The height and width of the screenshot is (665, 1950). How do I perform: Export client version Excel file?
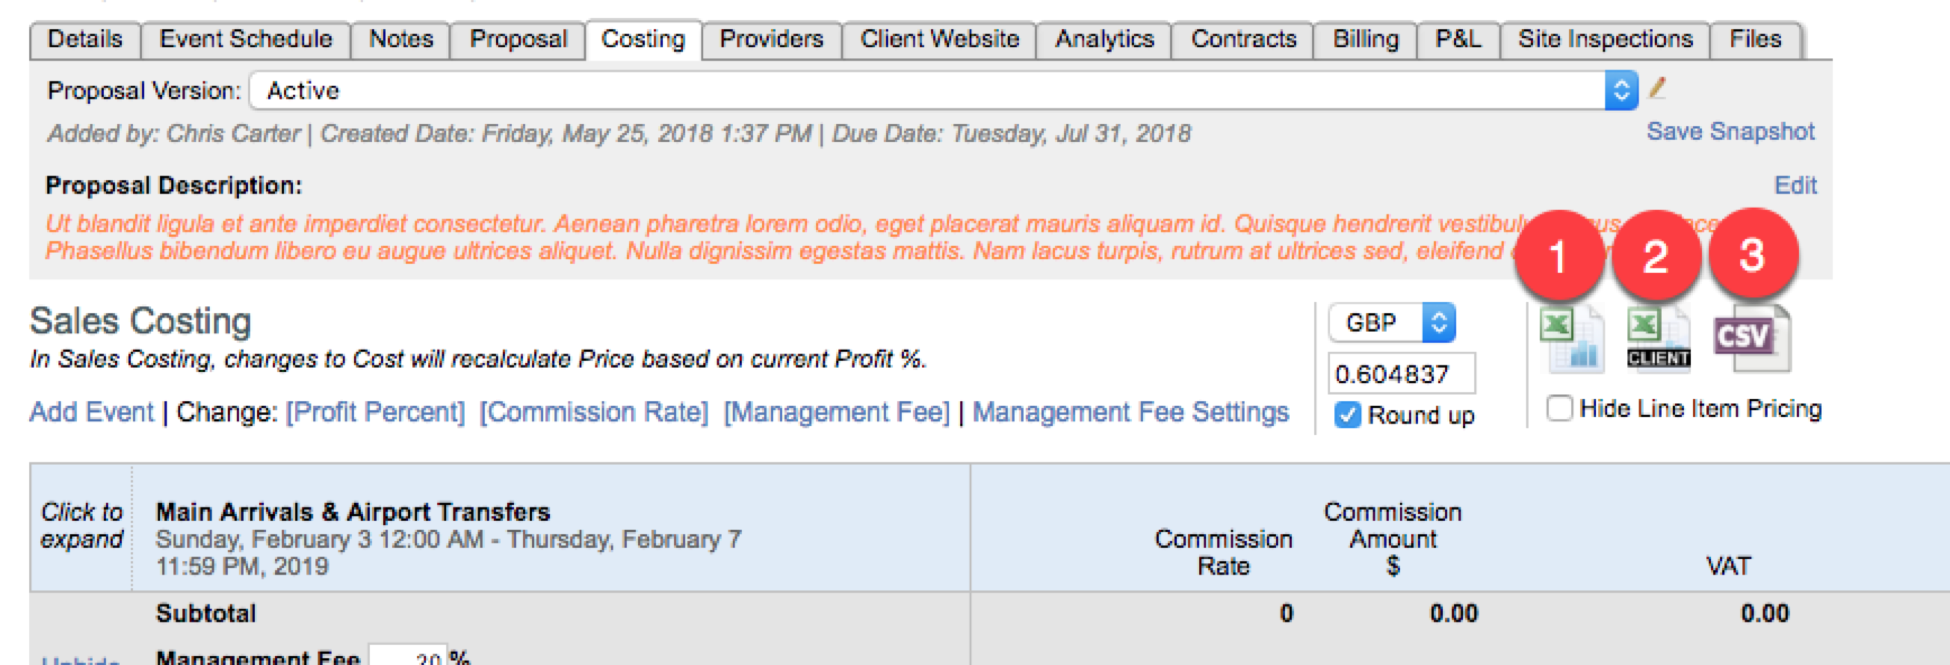pyautogui.click(x=1659, y=339)
